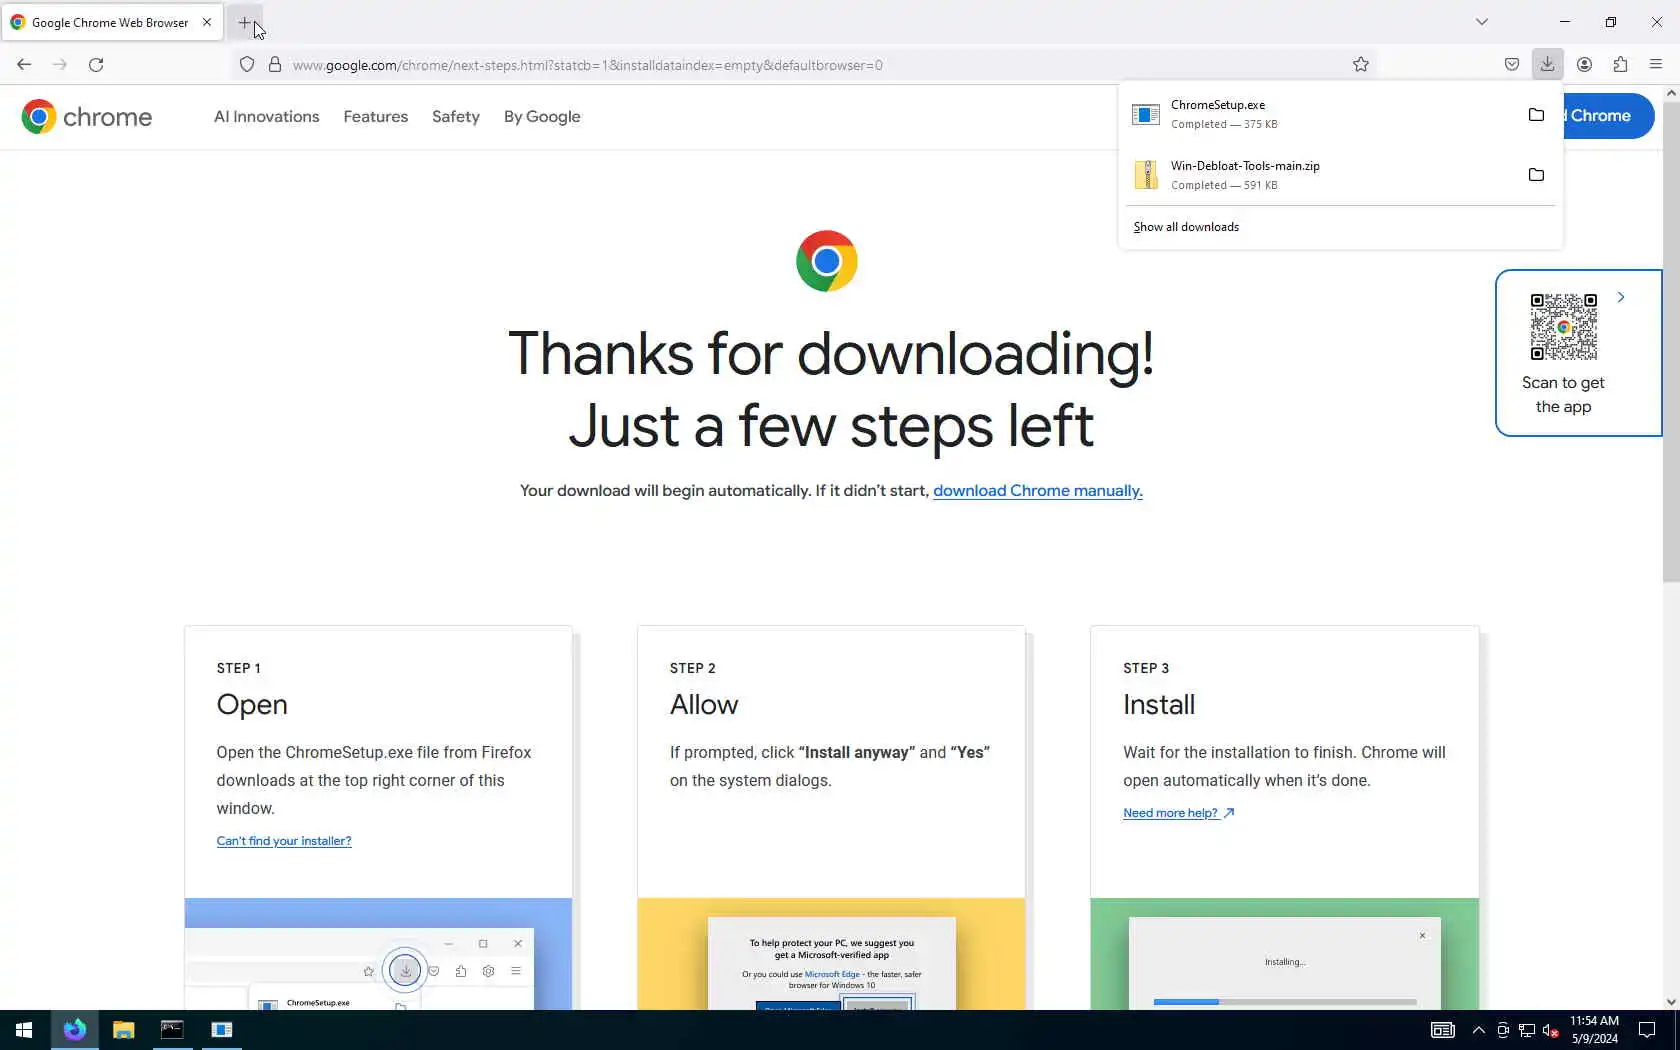Toggle the Firefox downloads panel button
Image resolution: width=1680 pixels, height=1050 pixels.
coord(1548,65)
